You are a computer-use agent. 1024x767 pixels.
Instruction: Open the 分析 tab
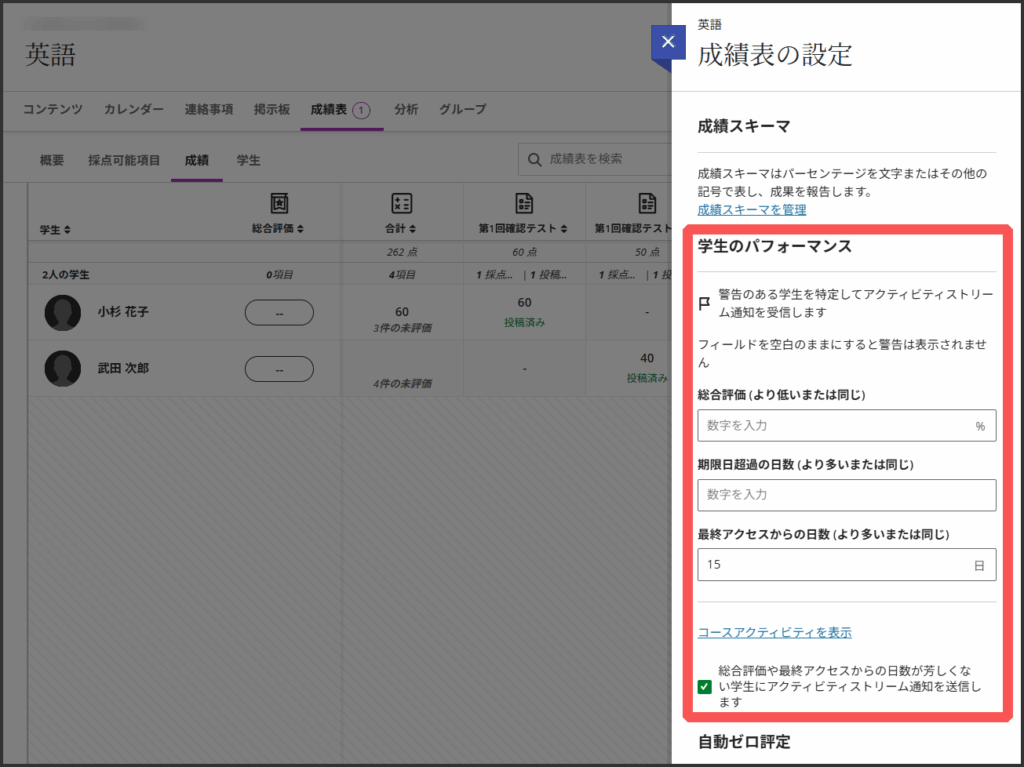pos(406,109)
